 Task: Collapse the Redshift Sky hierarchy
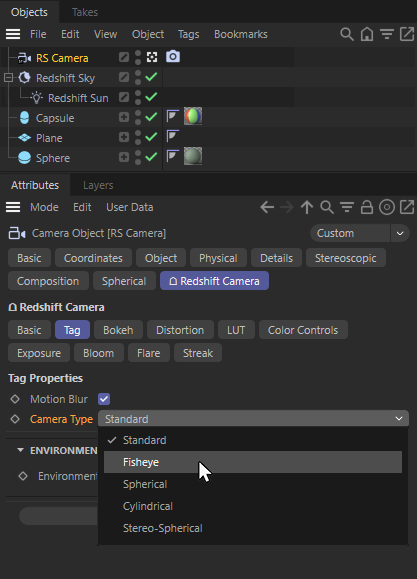coord(8,78)
